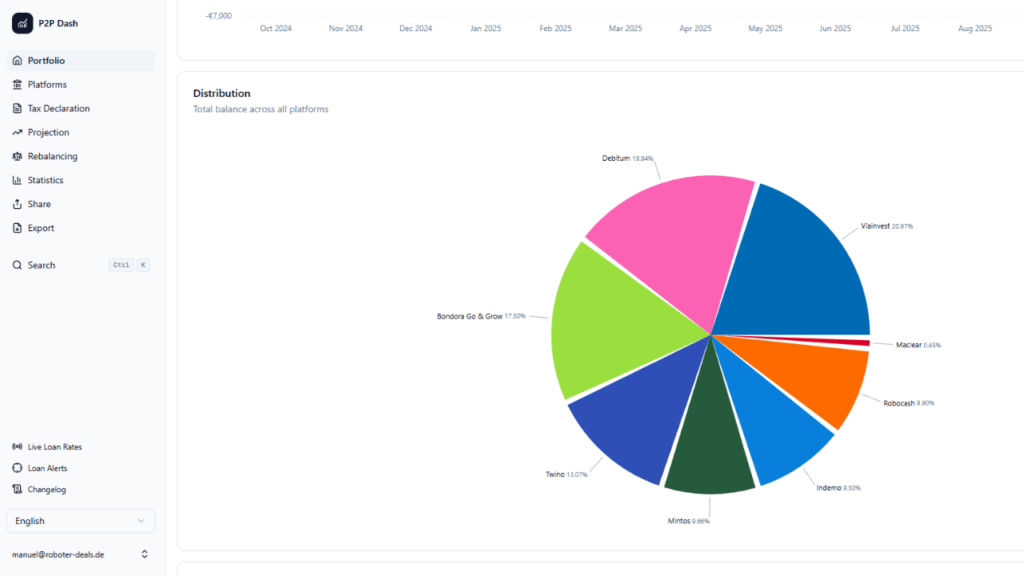The image size is (1024, 576).
Task: Click the P2P Dash logo icon
Action: [22, 23]
